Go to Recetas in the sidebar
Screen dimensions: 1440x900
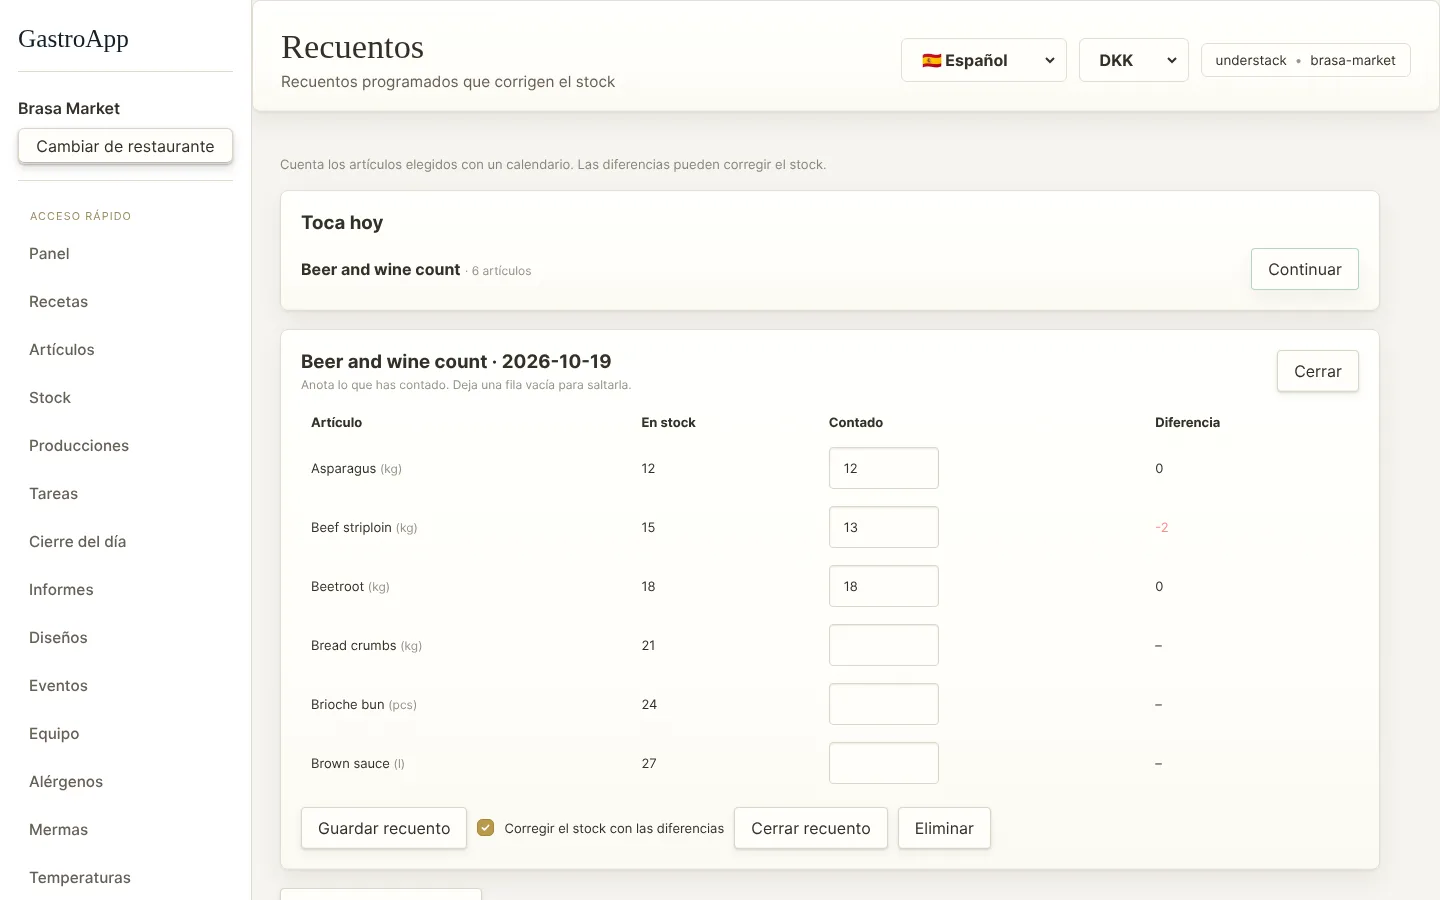(x=58, y=302)
